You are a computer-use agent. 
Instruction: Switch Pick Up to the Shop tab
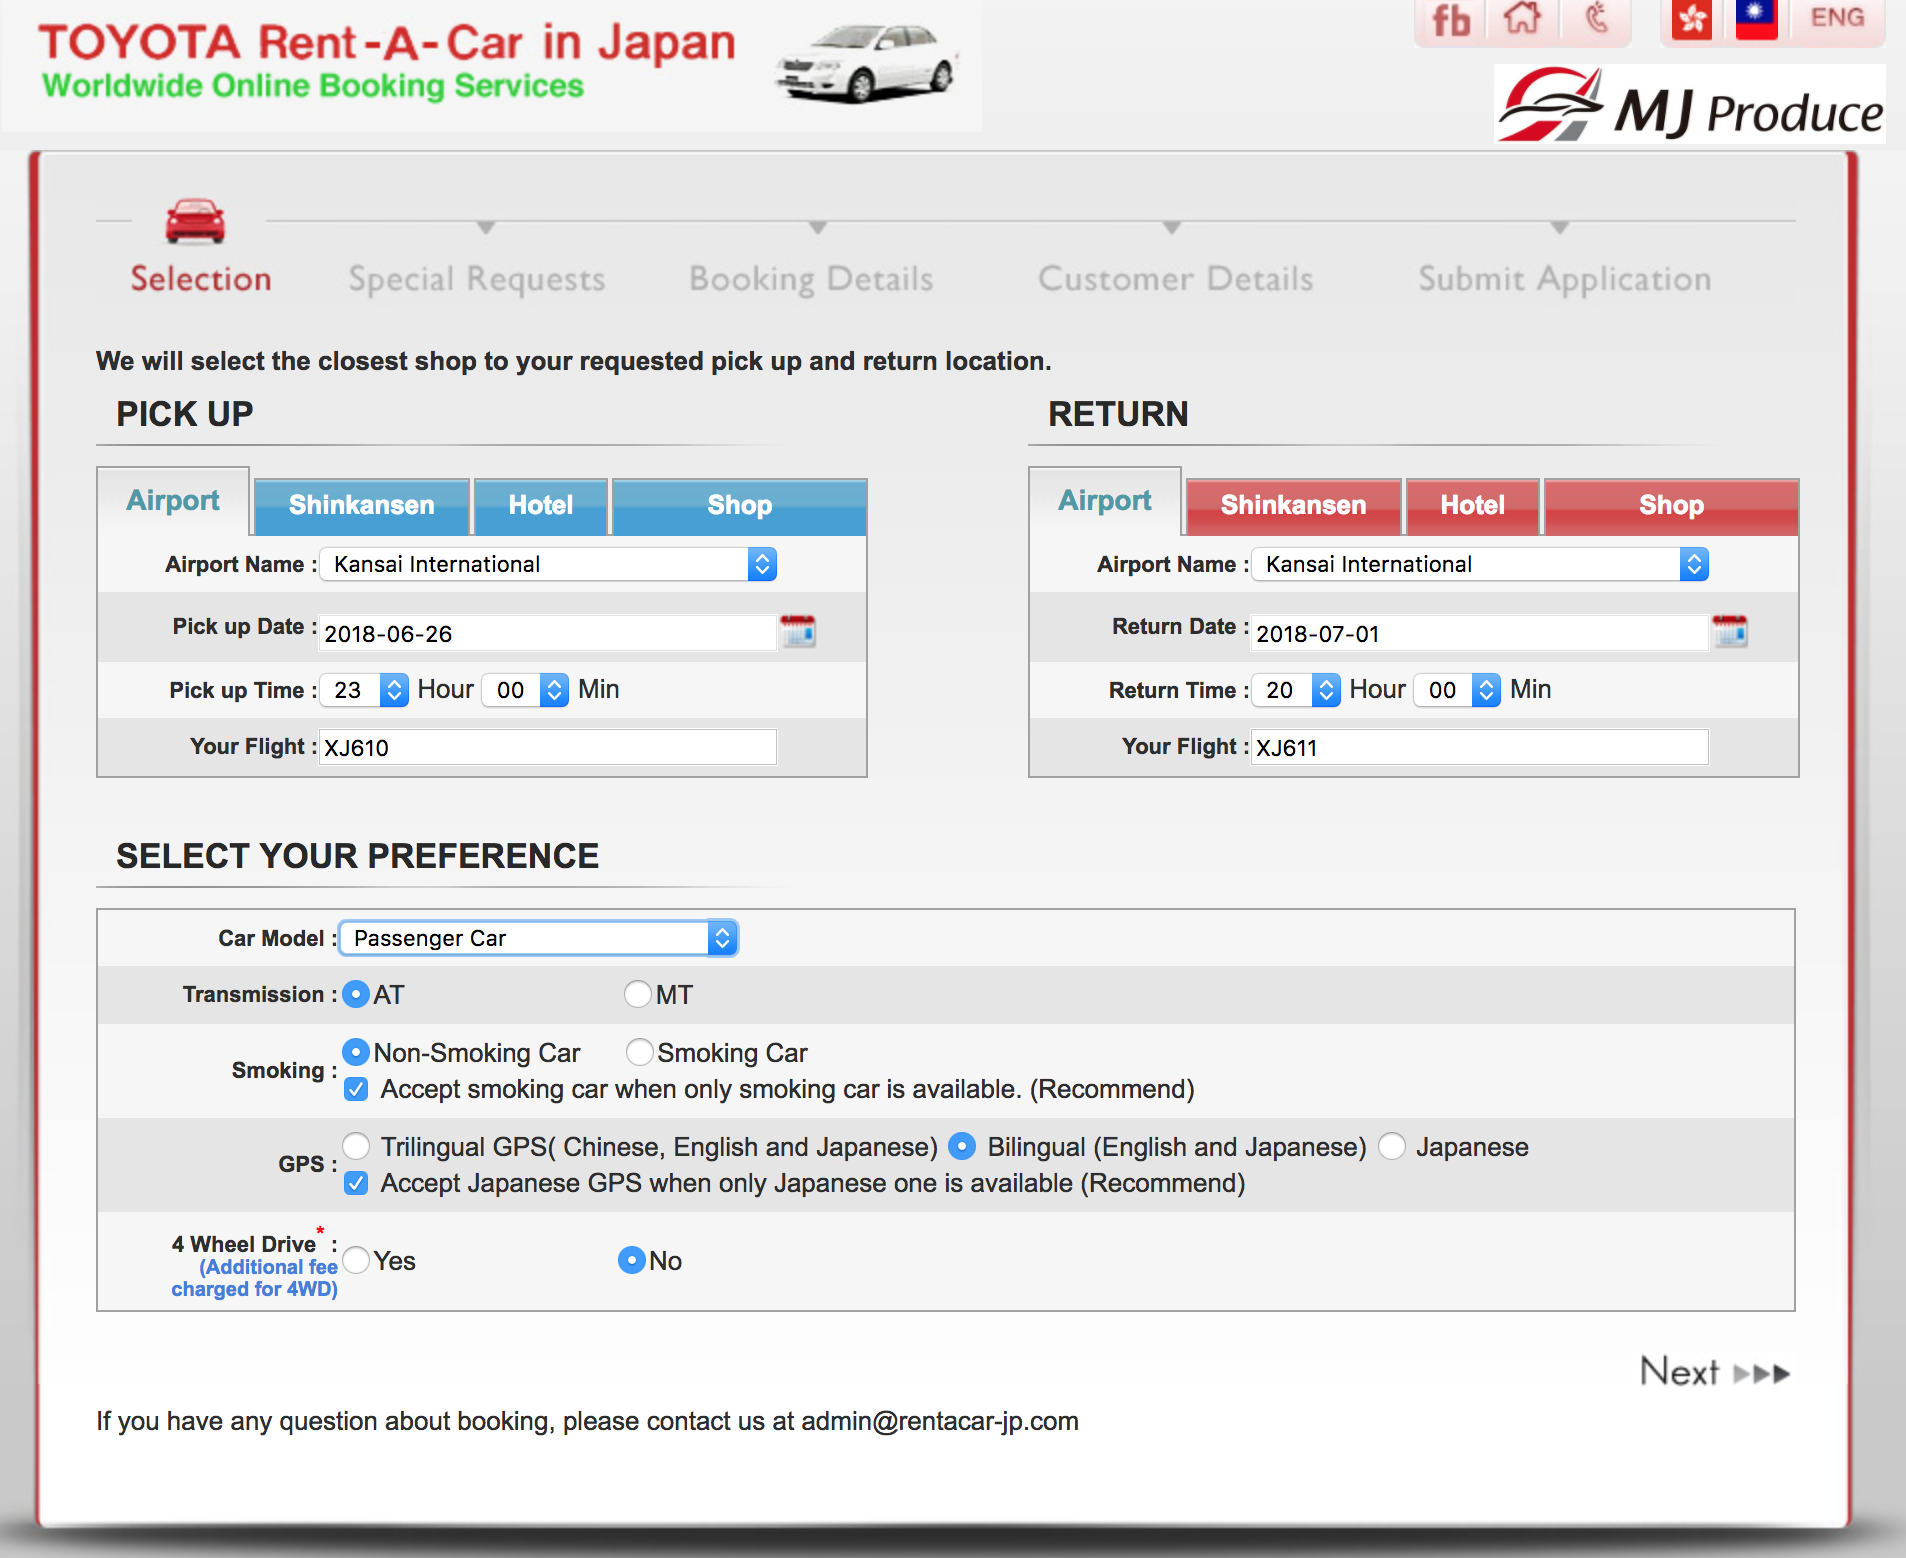coord(739,506)
